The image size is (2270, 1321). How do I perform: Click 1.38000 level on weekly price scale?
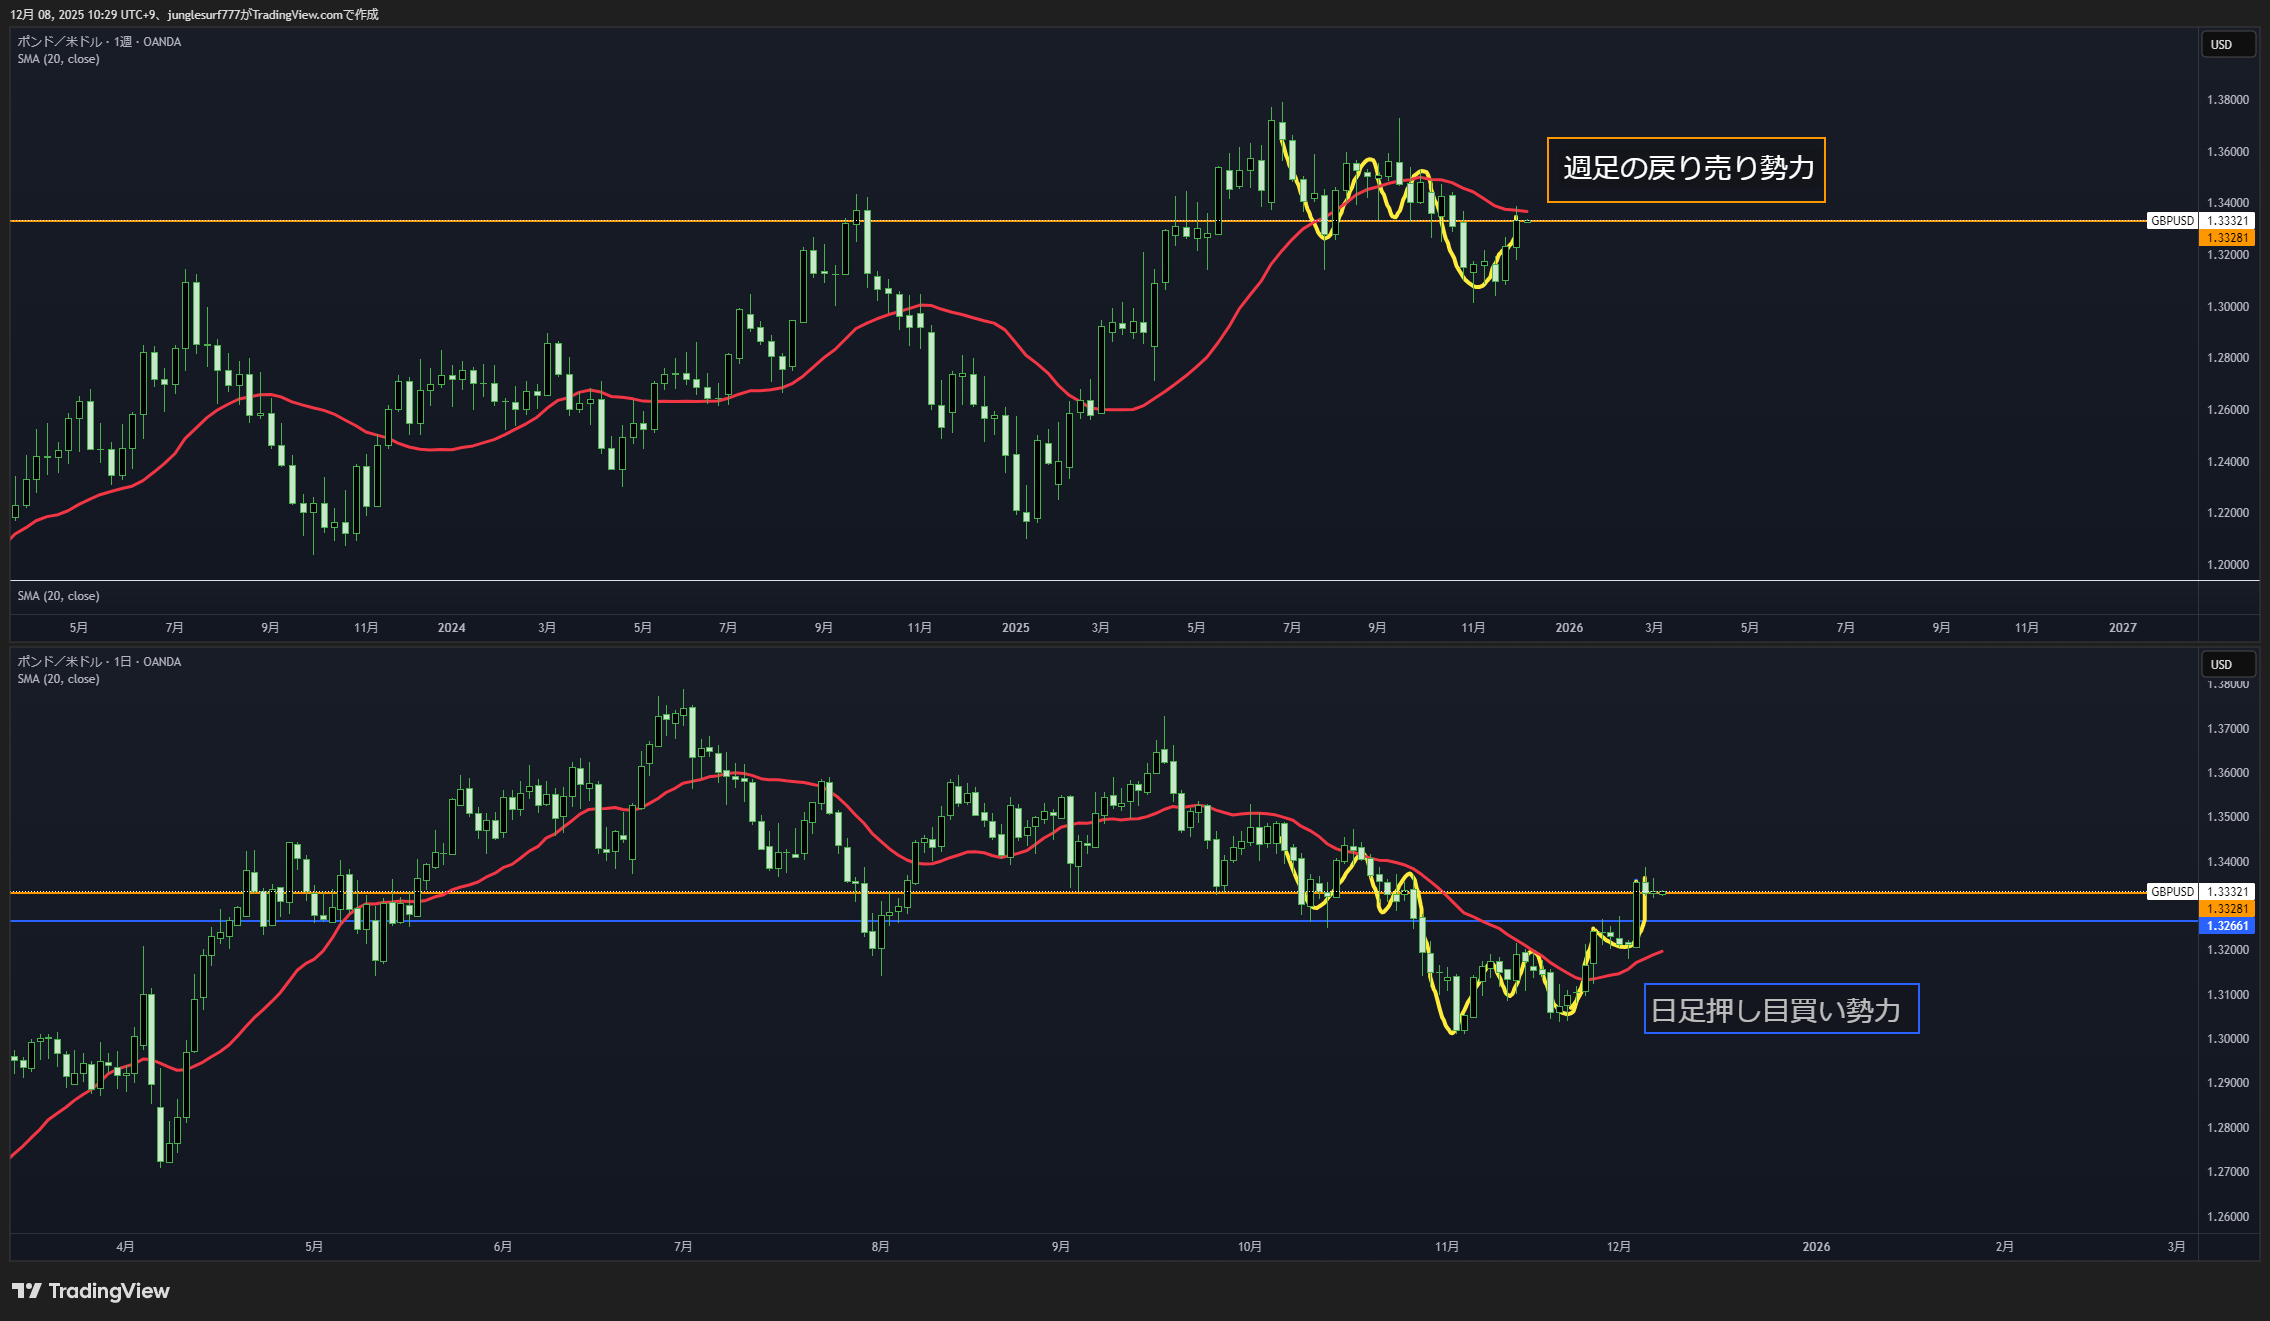2227,100
